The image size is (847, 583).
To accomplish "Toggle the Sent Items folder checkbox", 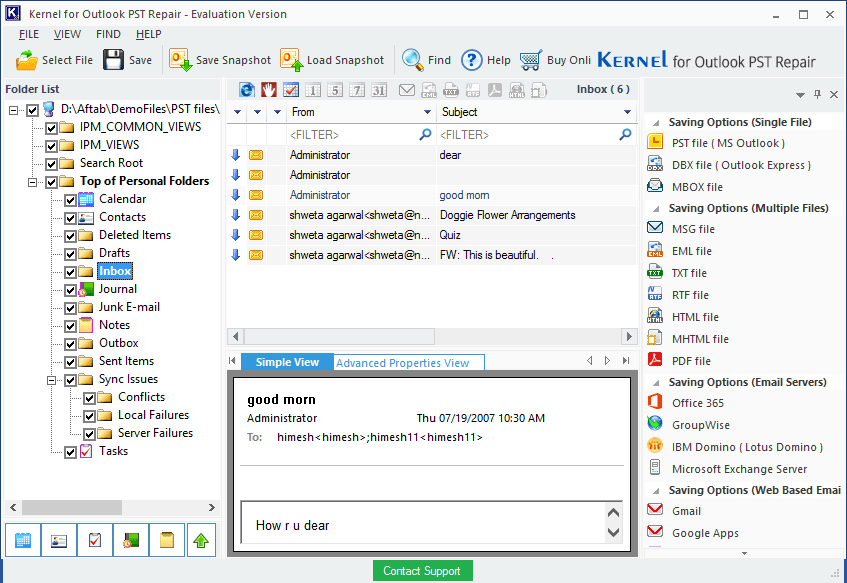I will (x=70, y=362).
